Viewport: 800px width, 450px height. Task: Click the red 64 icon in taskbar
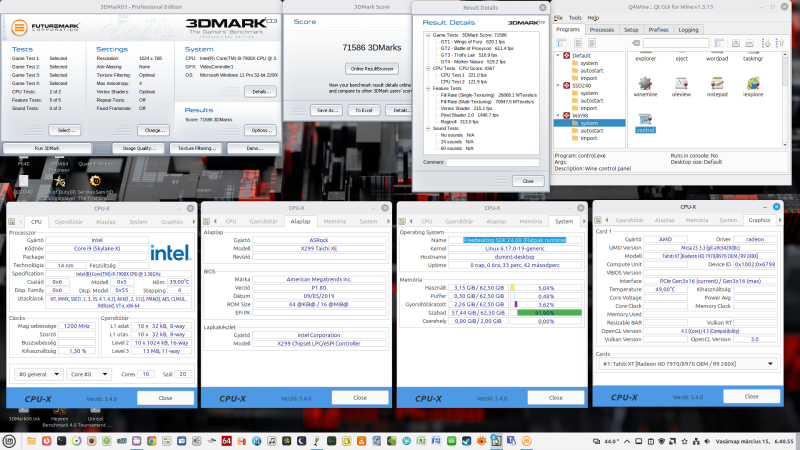227,441
